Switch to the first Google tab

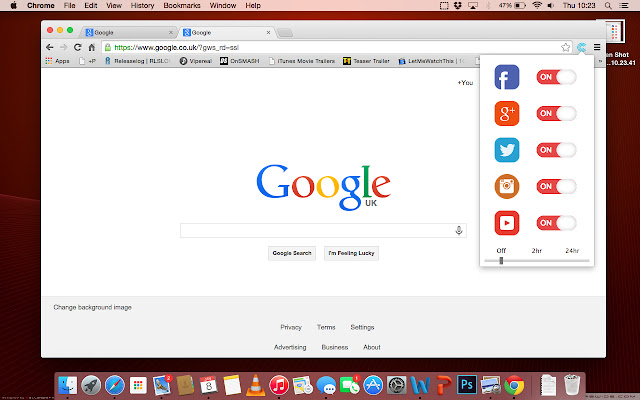coord(129,32)
